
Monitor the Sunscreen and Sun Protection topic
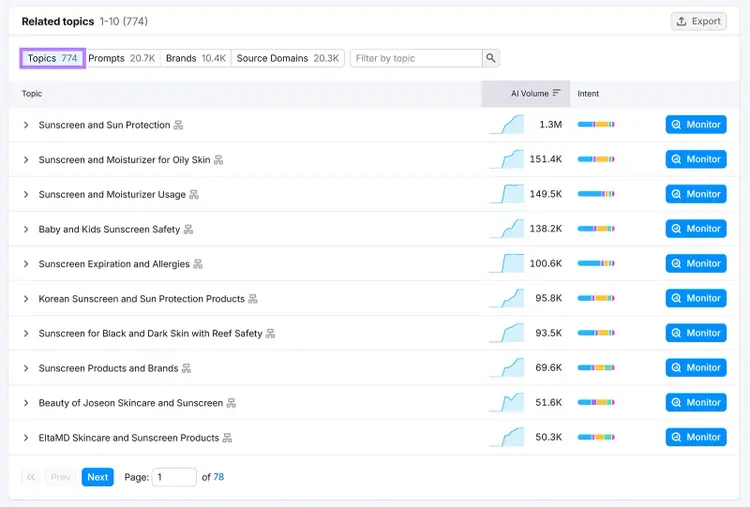coord(696,124)
